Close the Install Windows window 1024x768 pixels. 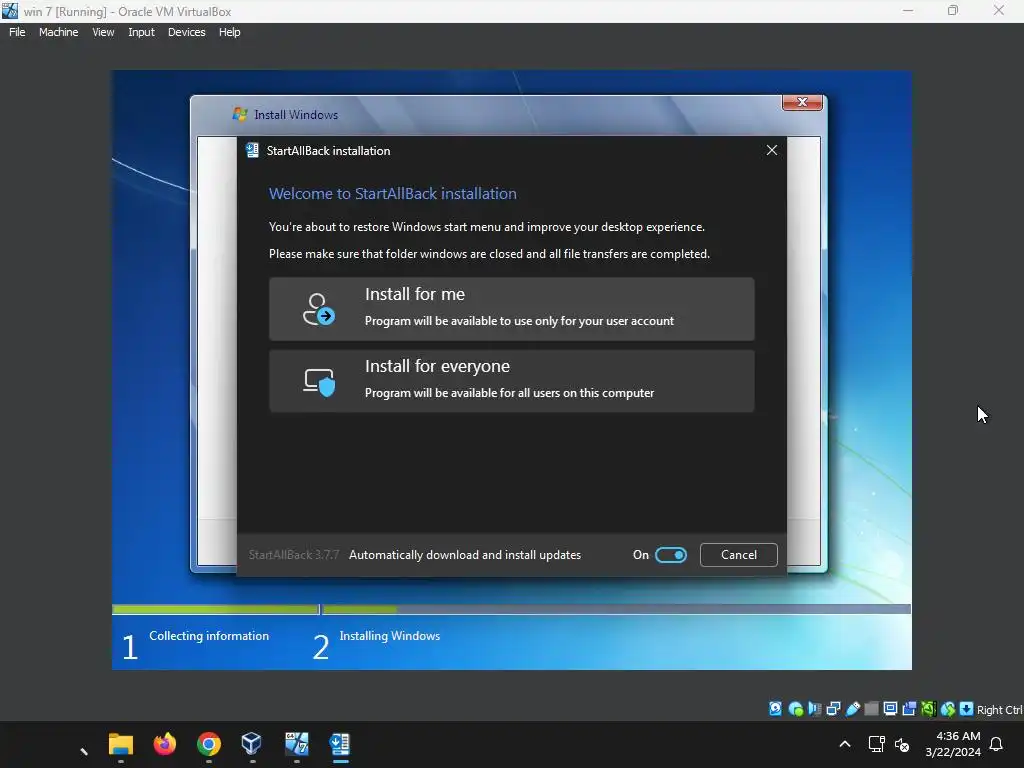point(802,103)
